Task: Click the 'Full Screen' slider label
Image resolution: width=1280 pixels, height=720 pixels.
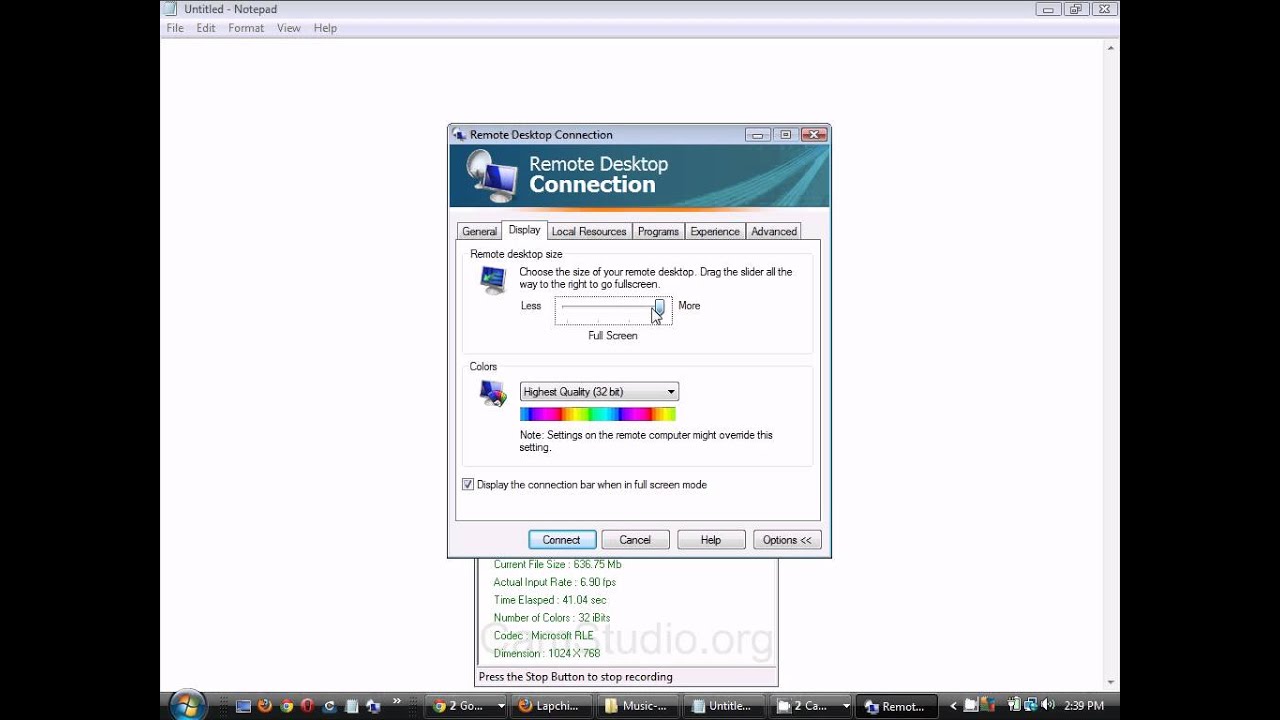Action: (x=613, y=336)
